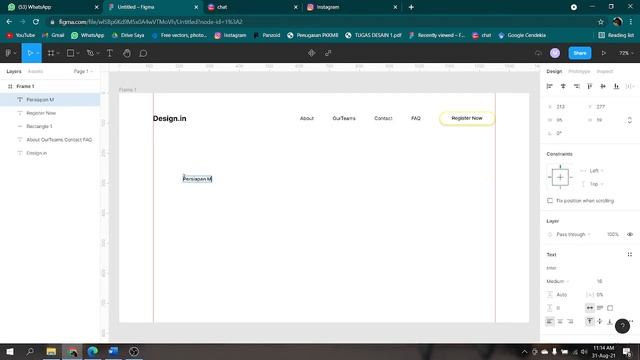Image resolution: width=640 pixels, height=360 pixels.
Task: Click the X position input field
Action: tap(564, 107)
